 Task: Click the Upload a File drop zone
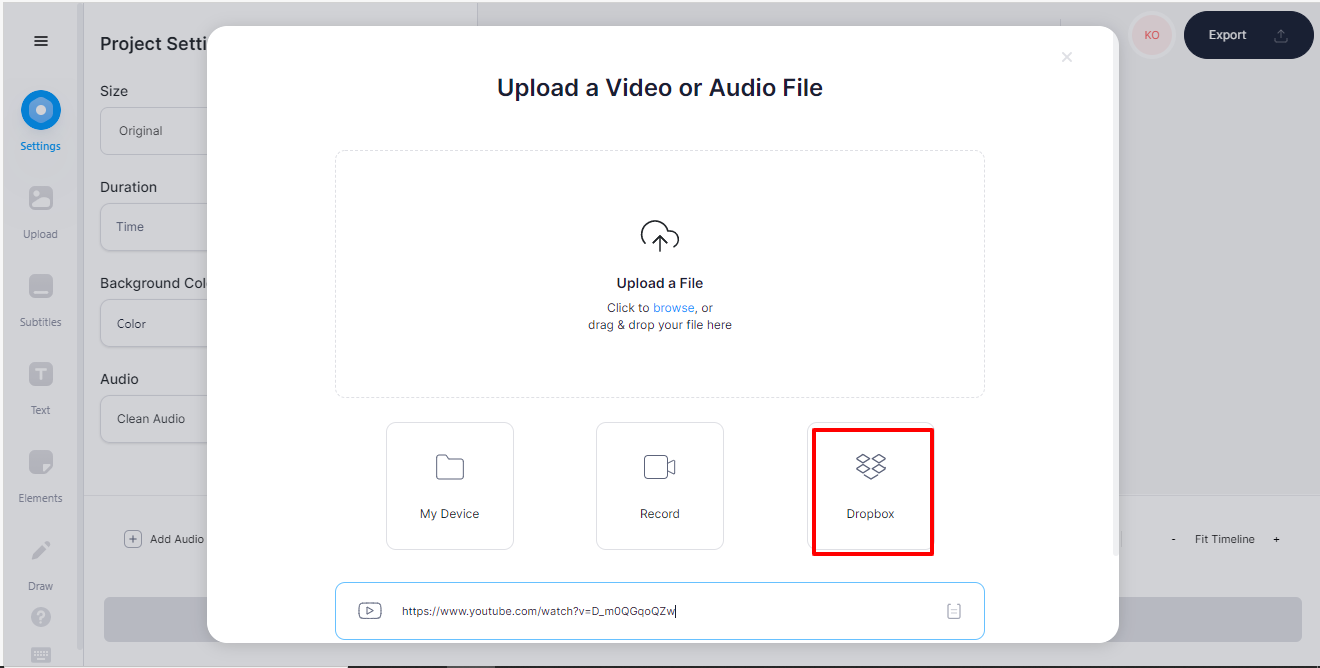tap(660, 274)
